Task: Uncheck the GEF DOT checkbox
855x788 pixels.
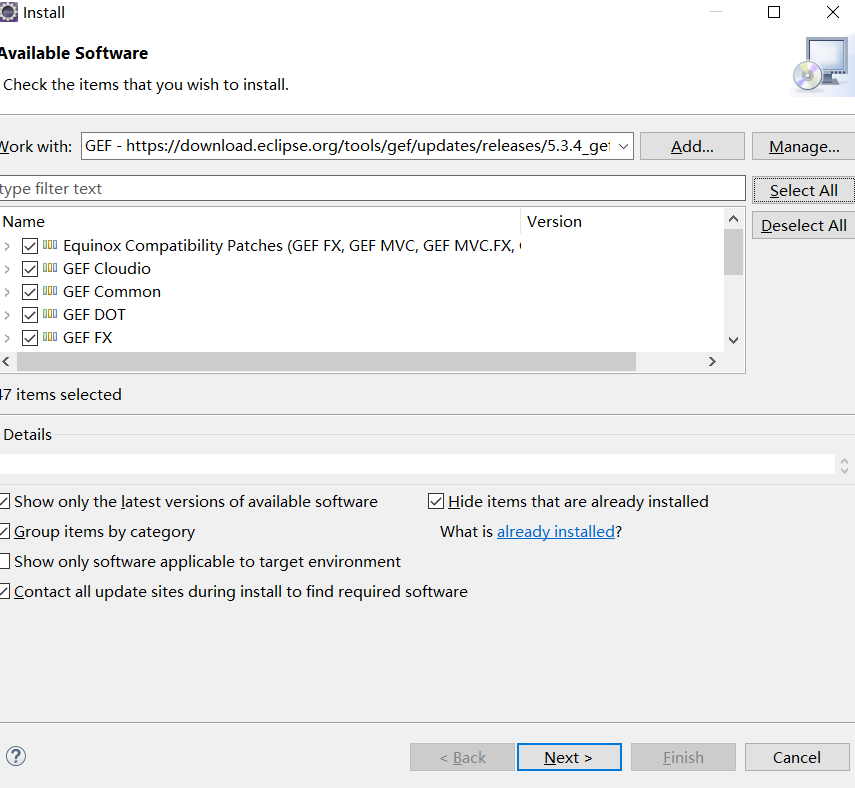Action: 30,315
